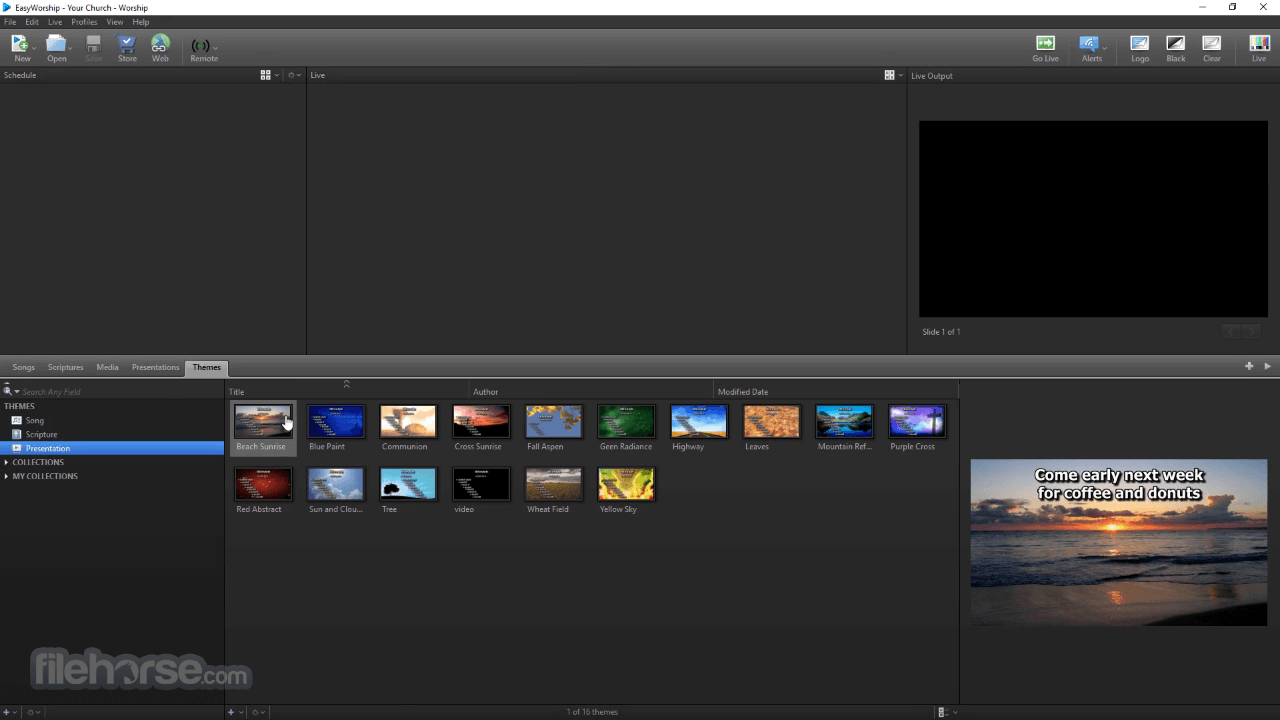1280x720 pixels.
Task: Select the Fall Aspen theme
Action: click(554, 421)
